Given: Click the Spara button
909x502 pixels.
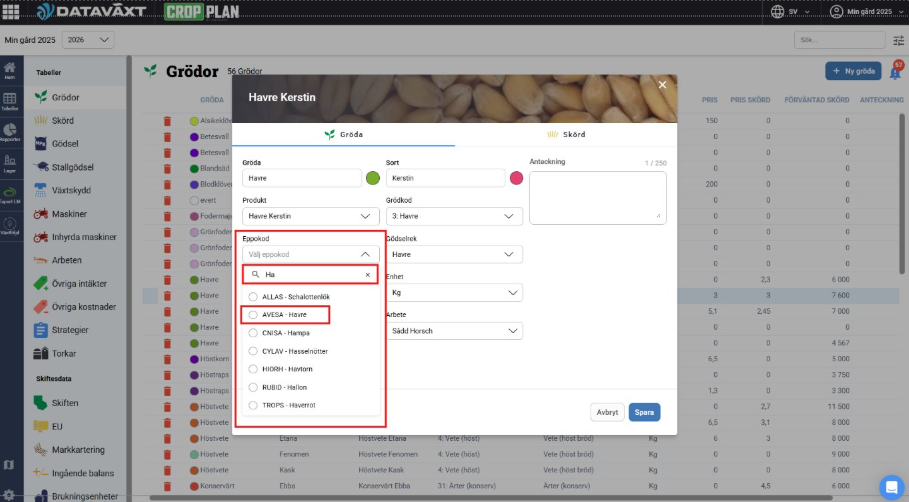Looking at the screenshot, I should pos(644,412).
